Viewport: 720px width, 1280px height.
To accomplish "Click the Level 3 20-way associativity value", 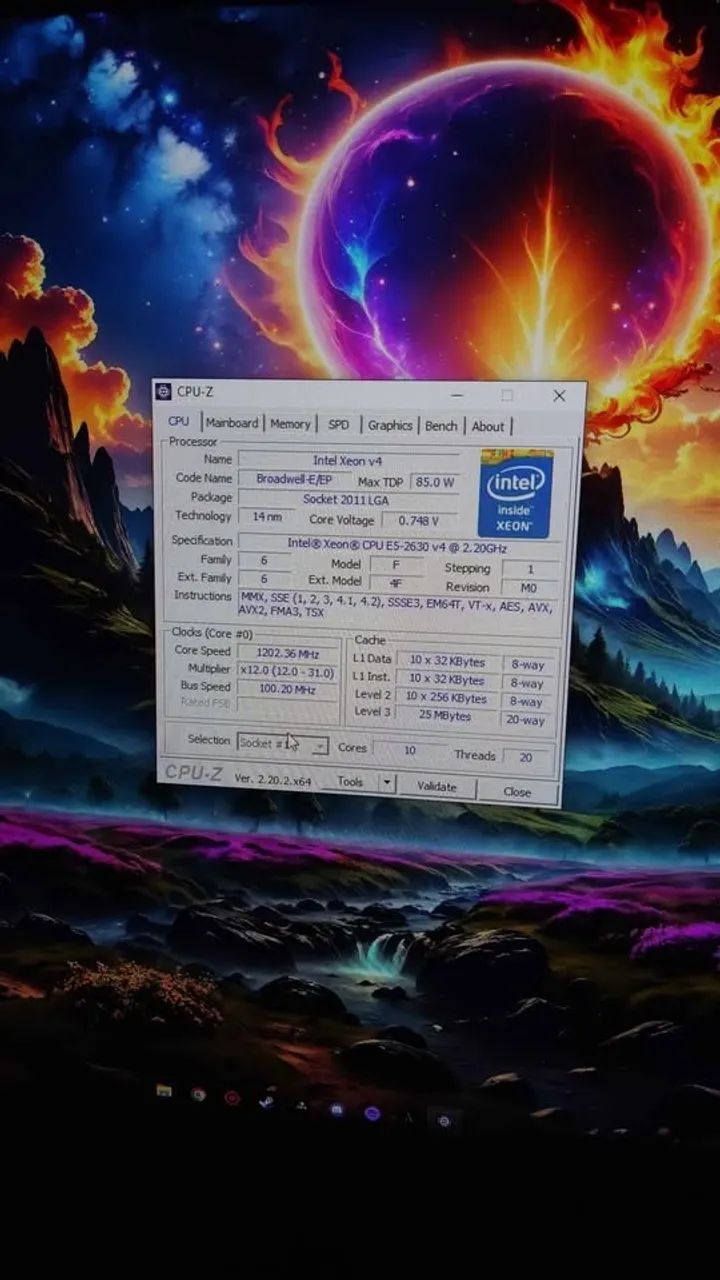I will pyautogui.click(x=526, y=720).
